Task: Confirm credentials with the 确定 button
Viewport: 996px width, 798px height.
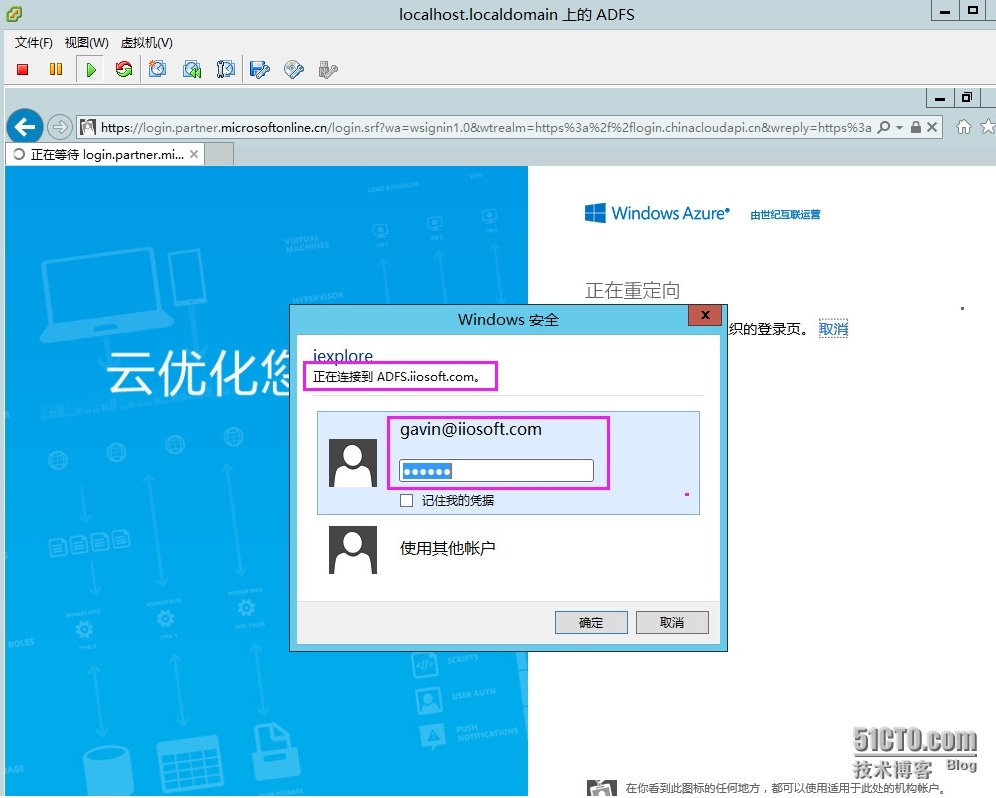Action: pyautogui.click(x=591, y=623)
